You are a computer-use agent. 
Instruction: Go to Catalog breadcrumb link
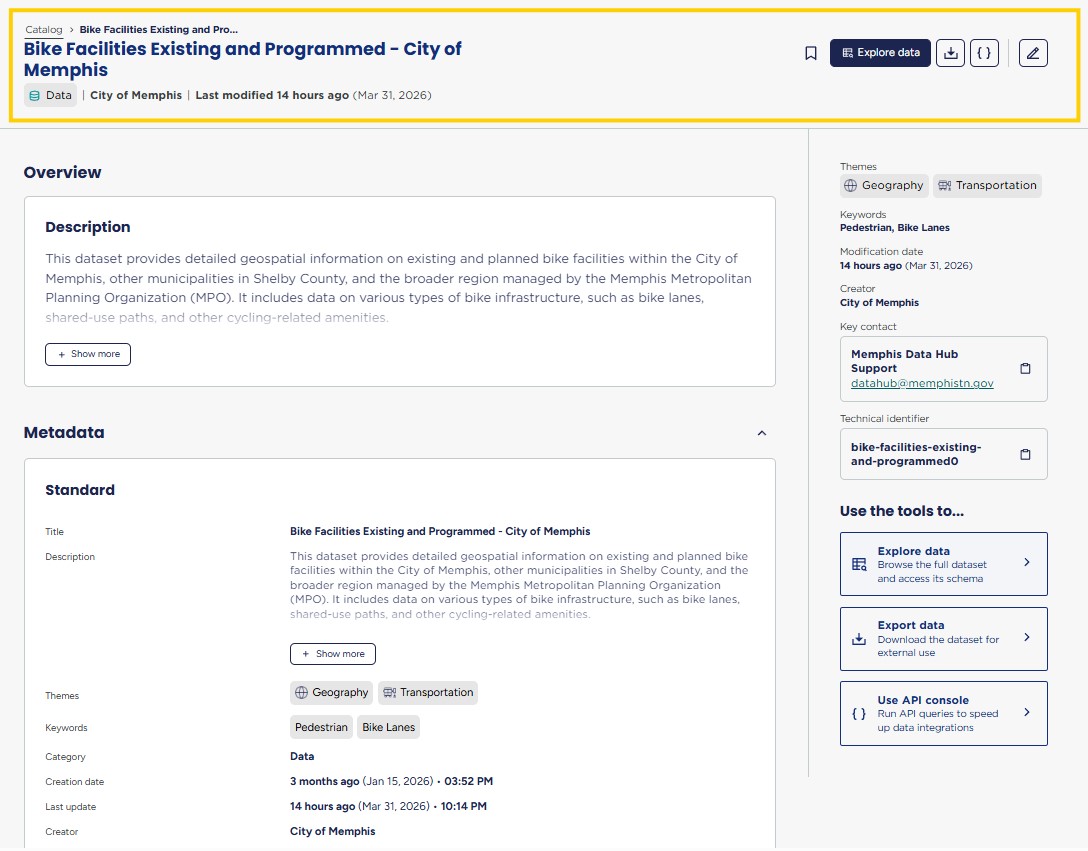coord(44,30)
